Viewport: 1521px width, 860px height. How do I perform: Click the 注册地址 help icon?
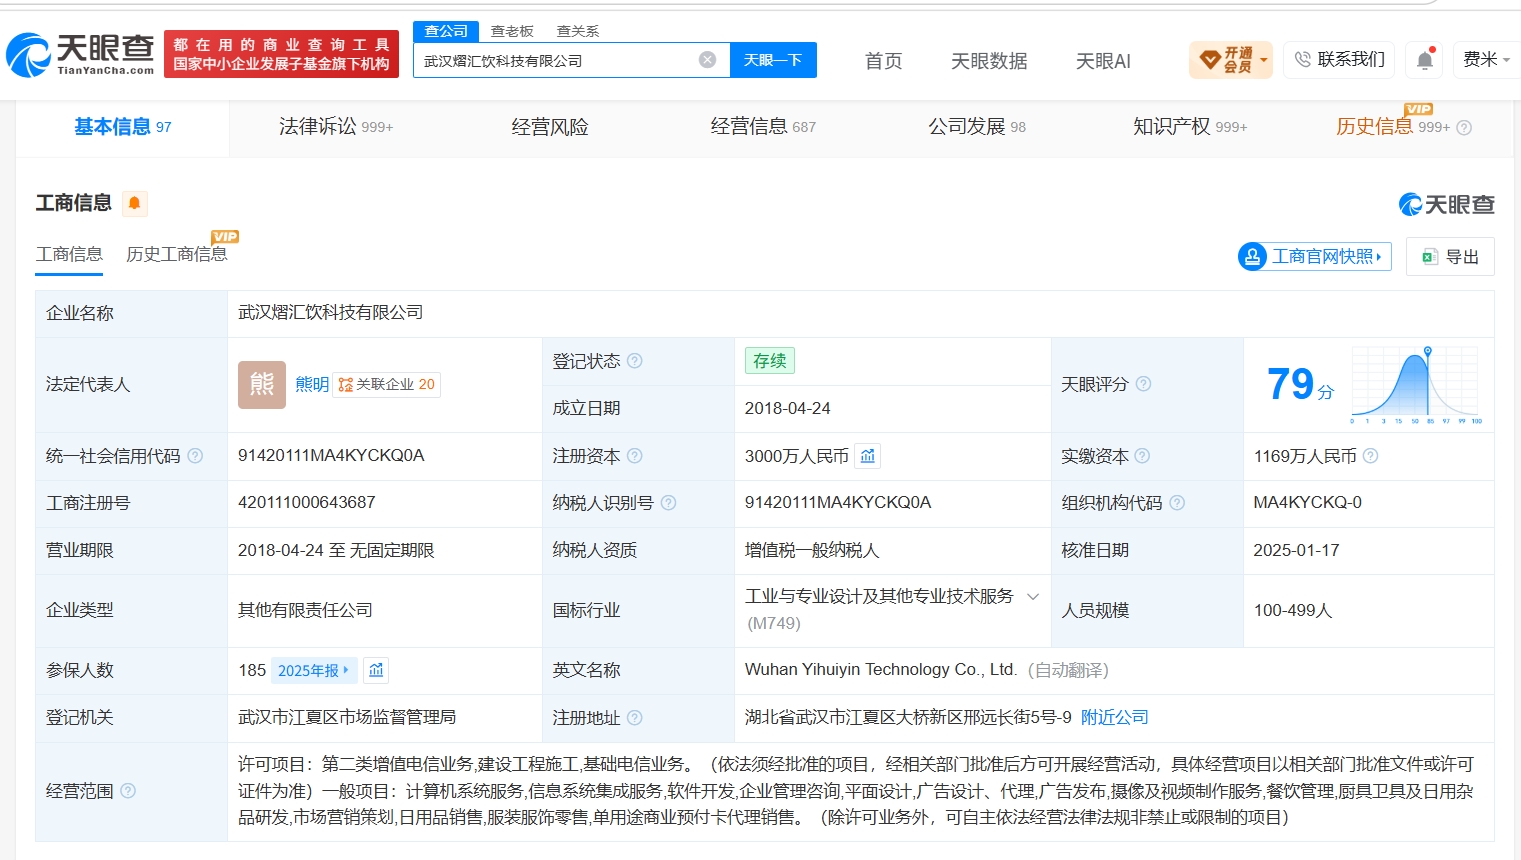[634, 718]
